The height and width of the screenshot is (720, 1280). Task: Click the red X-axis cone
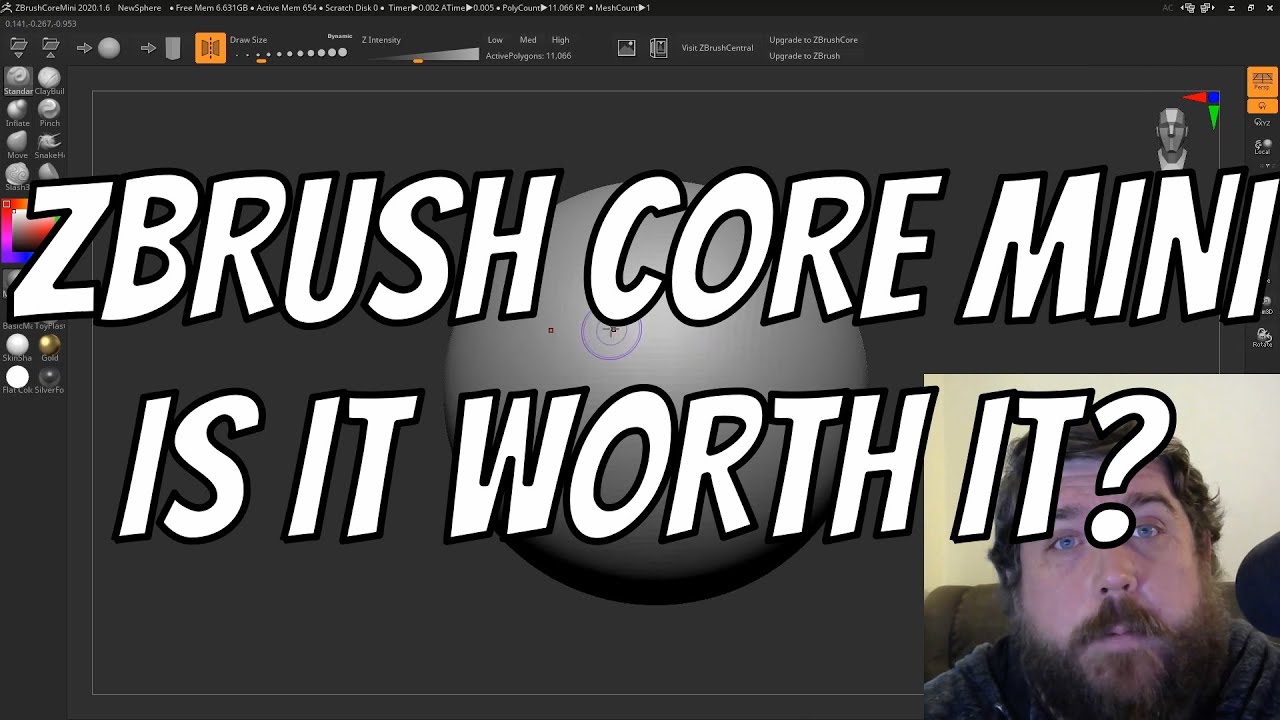[1194, 98]
